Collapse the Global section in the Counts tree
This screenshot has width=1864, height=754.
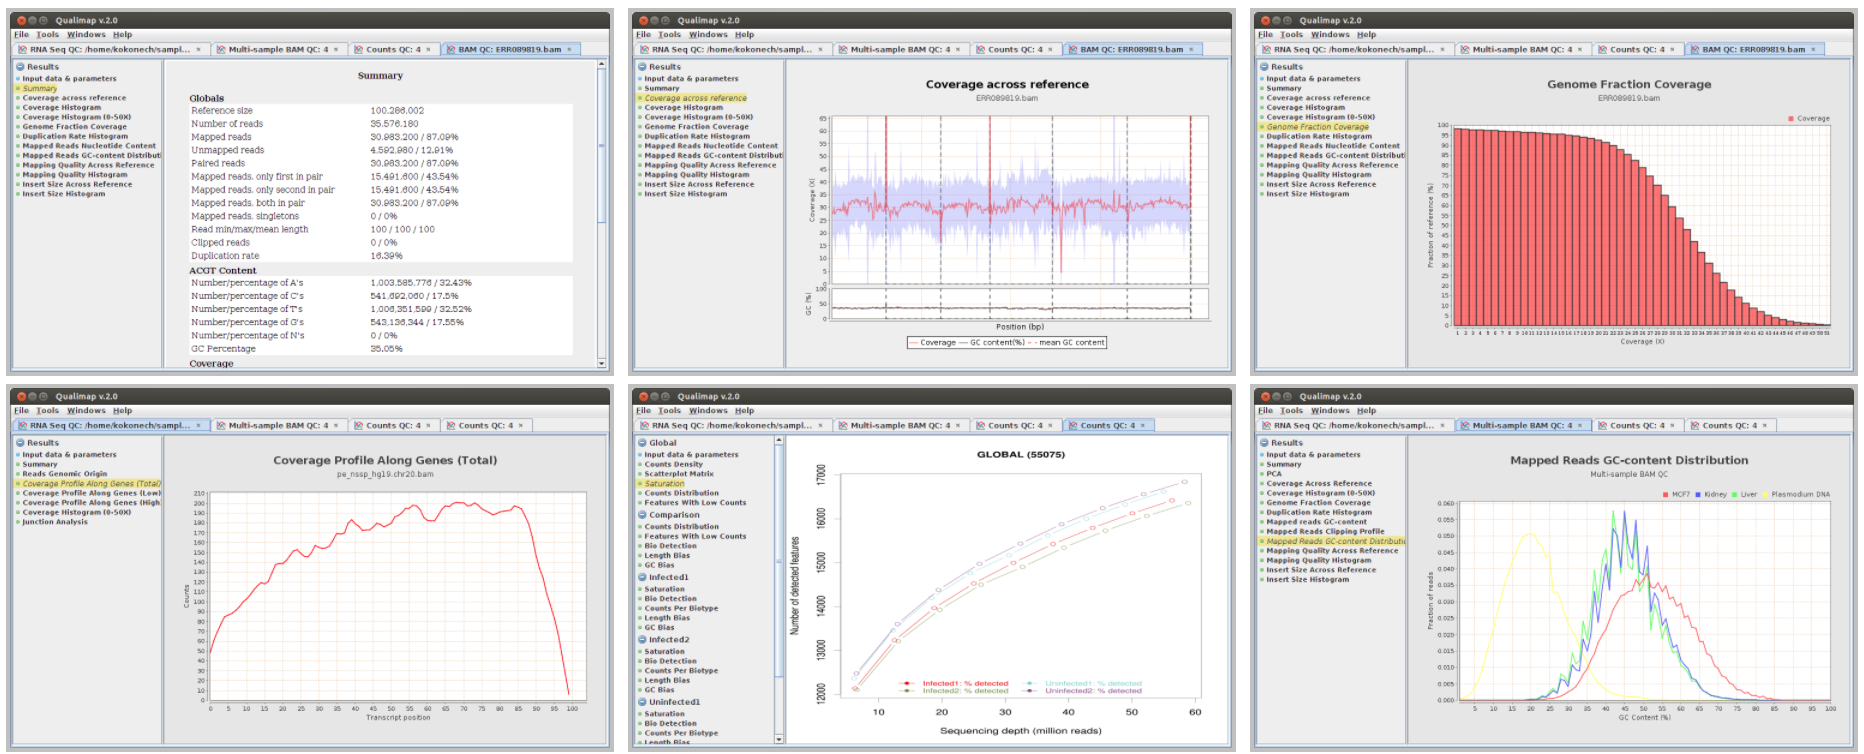click(x=642, y=442)
